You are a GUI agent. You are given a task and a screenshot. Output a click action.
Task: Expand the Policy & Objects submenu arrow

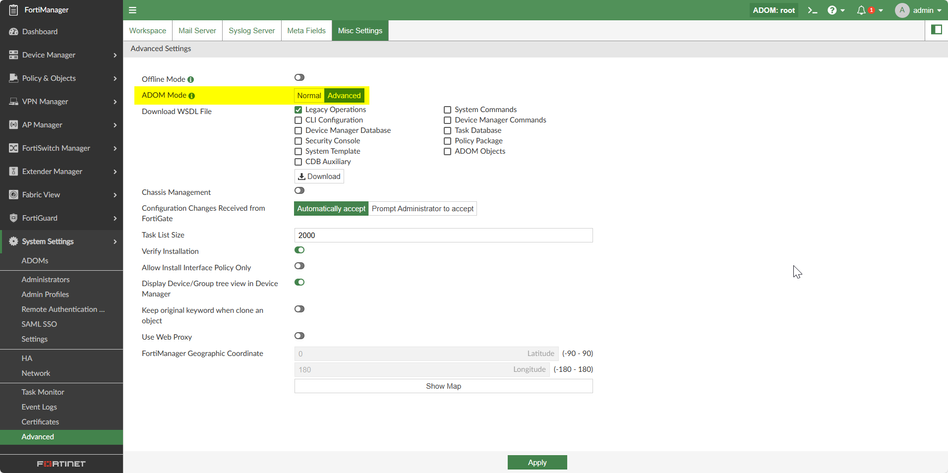tap(115, 78)
